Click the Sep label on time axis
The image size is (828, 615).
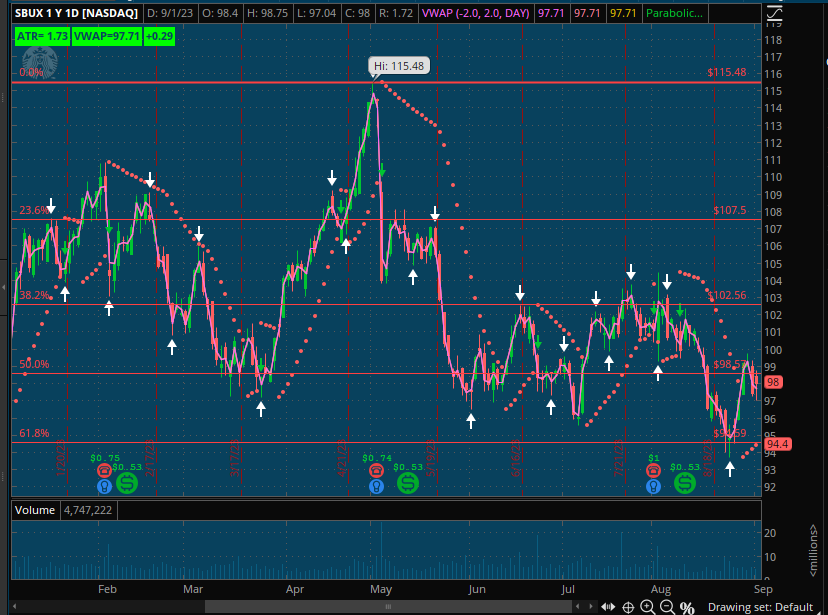tap(763, 589)
